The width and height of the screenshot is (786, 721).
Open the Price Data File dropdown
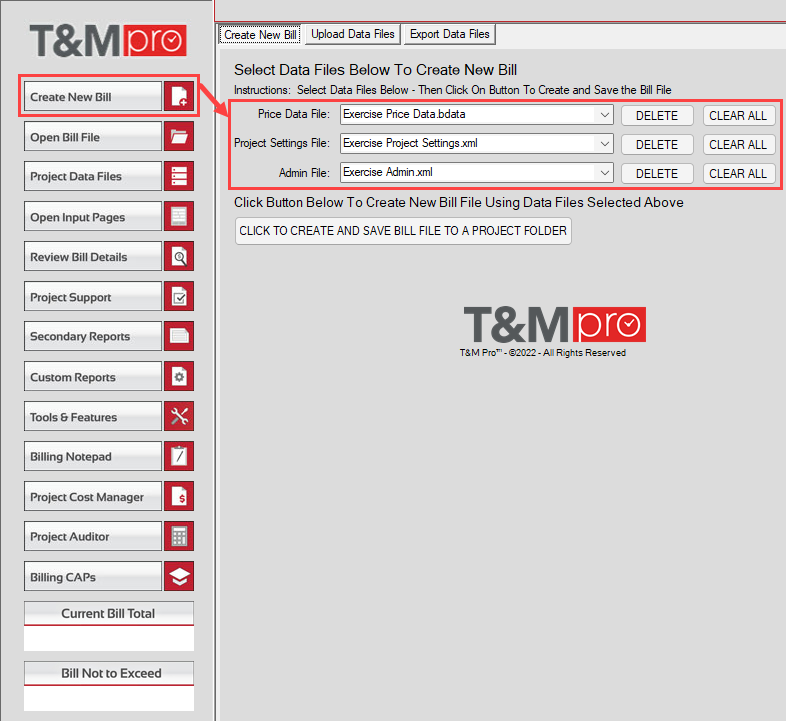click(x=605, y=115)
